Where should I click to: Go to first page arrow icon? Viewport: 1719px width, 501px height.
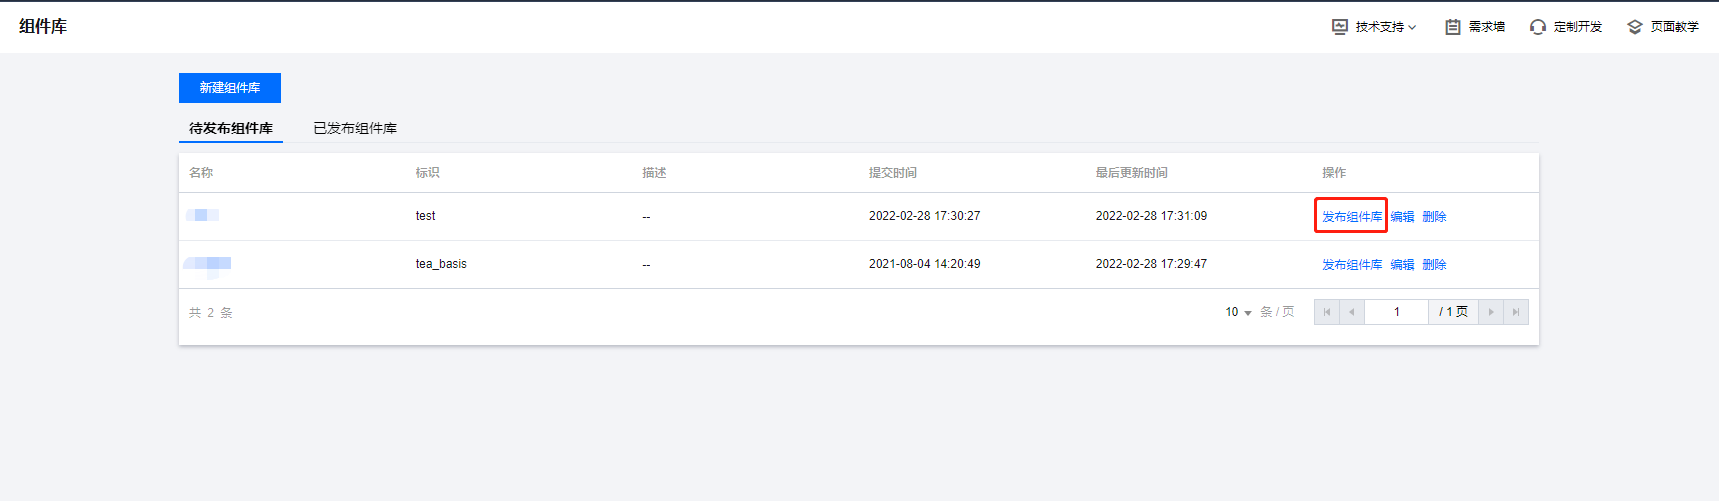pyautogui.click(x=1327, y=312)
